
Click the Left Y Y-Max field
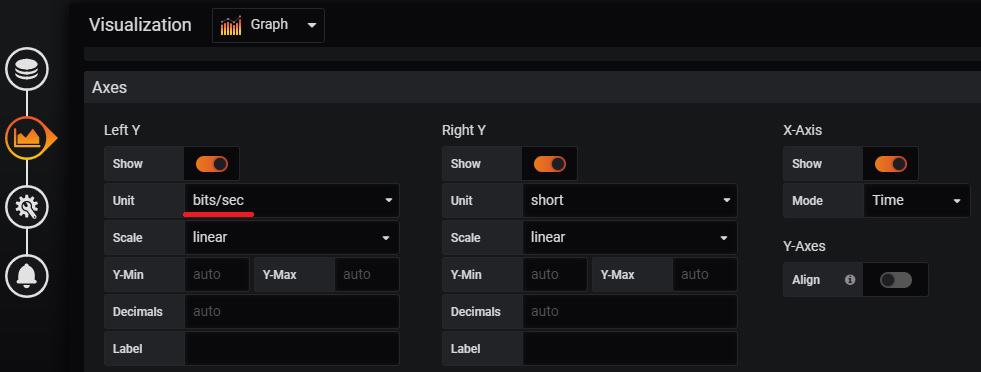367,274
